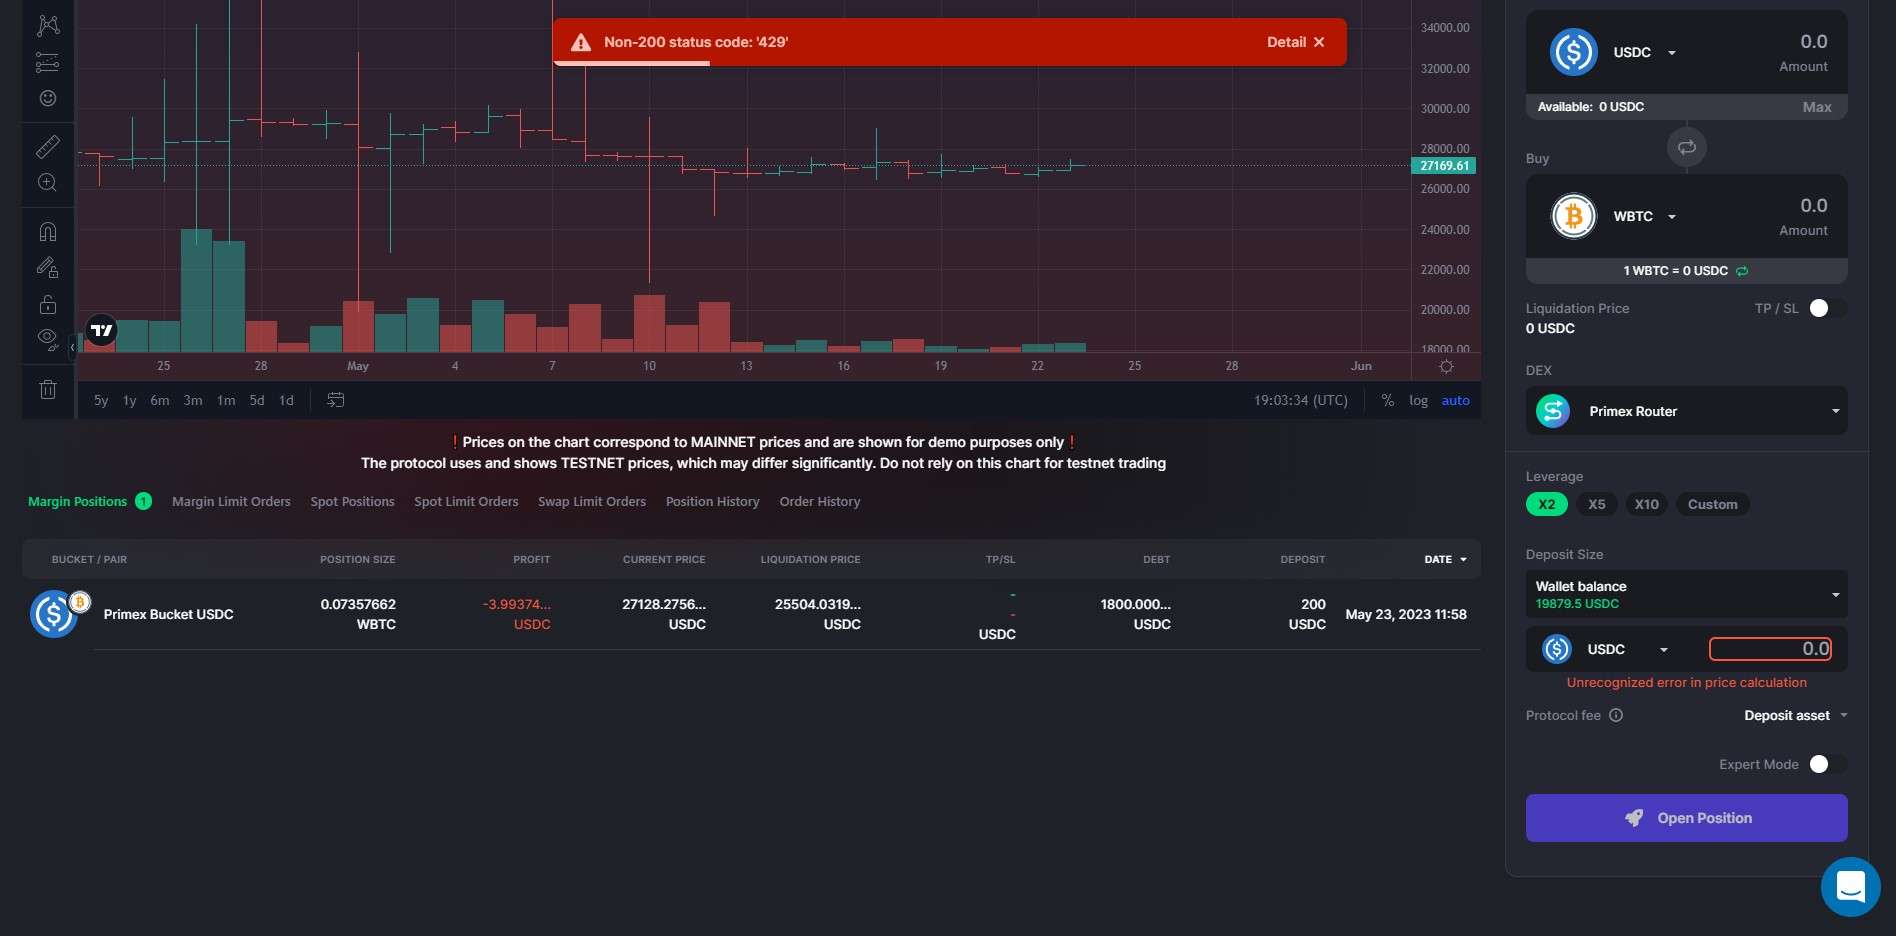Switch to Swap Limit Orders tab

point(592,501)
